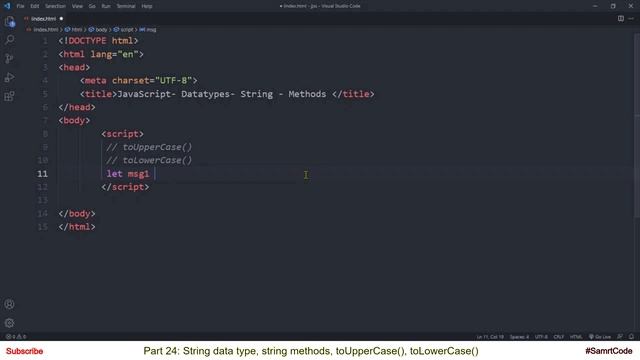640x360 pixels.
Task: Click html in the breadcrumb
Action: click(x=77, y=30)
